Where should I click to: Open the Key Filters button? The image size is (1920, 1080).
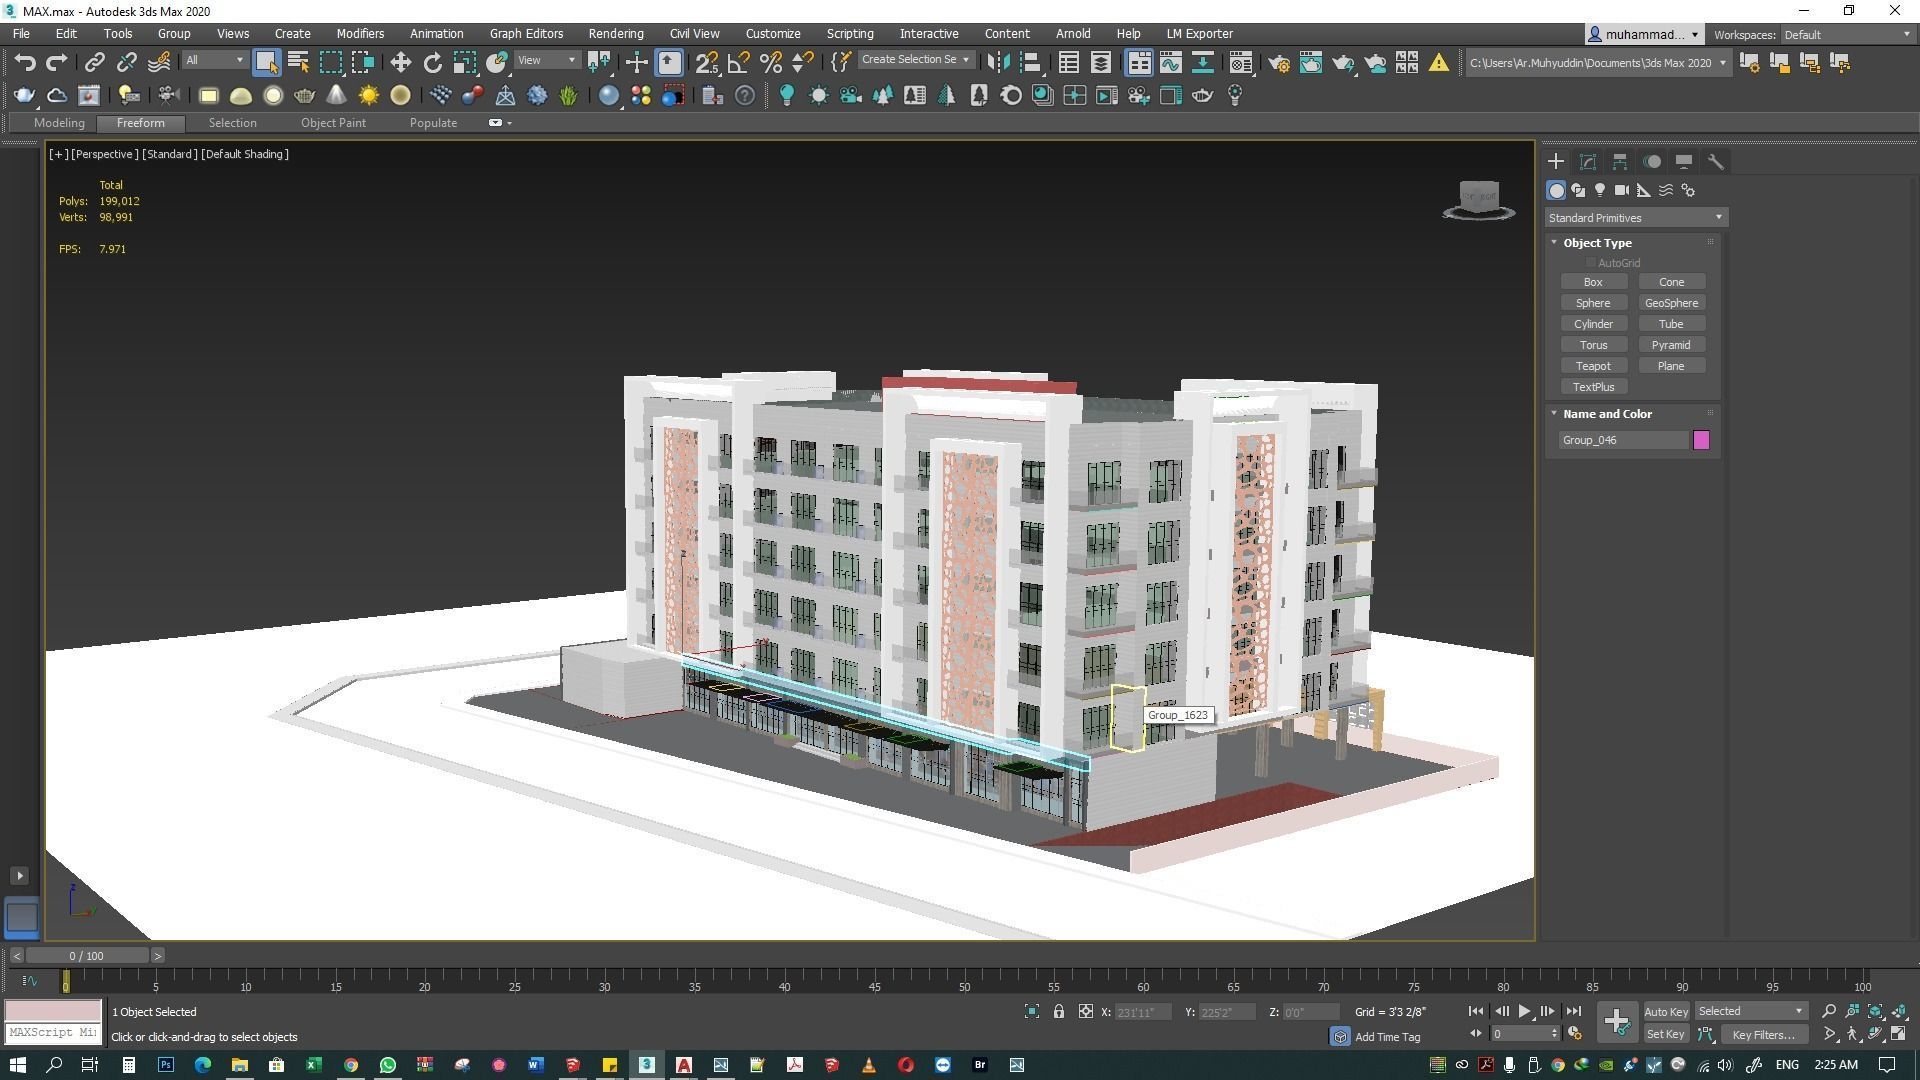1764,1035
